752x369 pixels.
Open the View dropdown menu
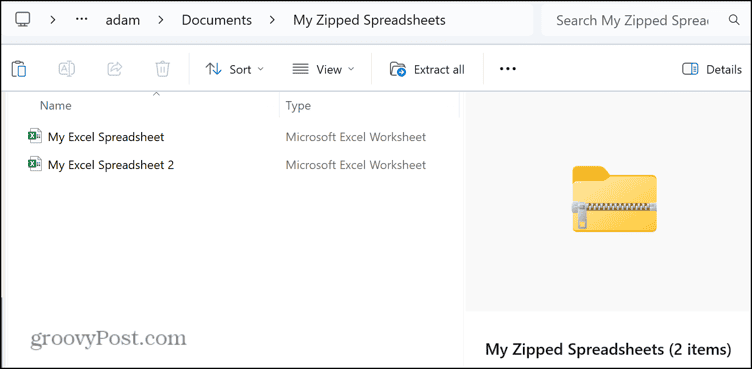coord(323,70)
